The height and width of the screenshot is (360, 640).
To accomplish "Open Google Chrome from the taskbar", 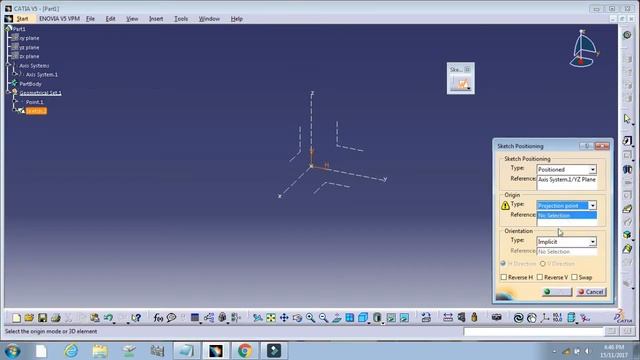I will [x=245, y=351].
